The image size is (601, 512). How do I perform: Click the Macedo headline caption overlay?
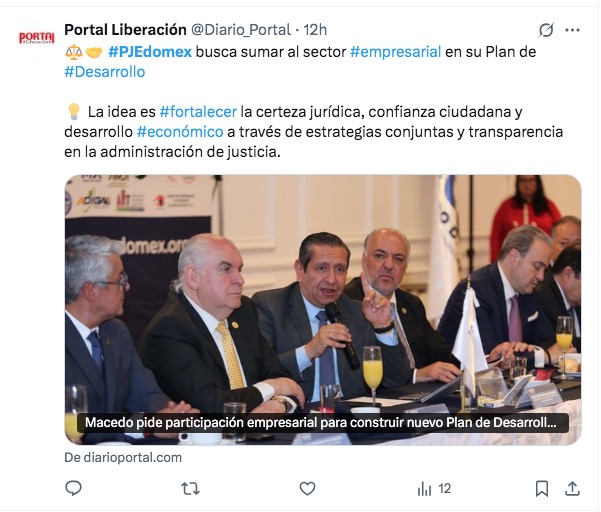(323, 423)
